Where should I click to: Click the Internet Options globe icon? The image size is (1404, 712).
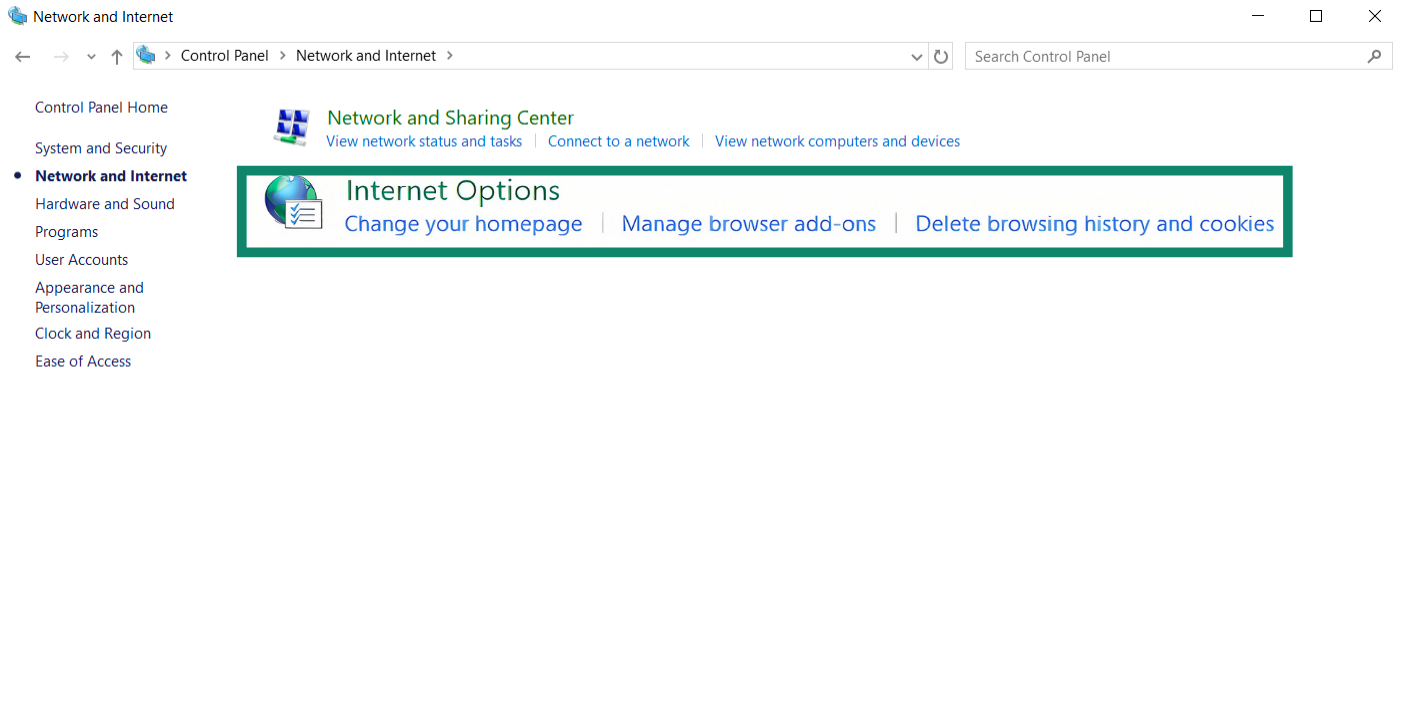pos(293,201)
